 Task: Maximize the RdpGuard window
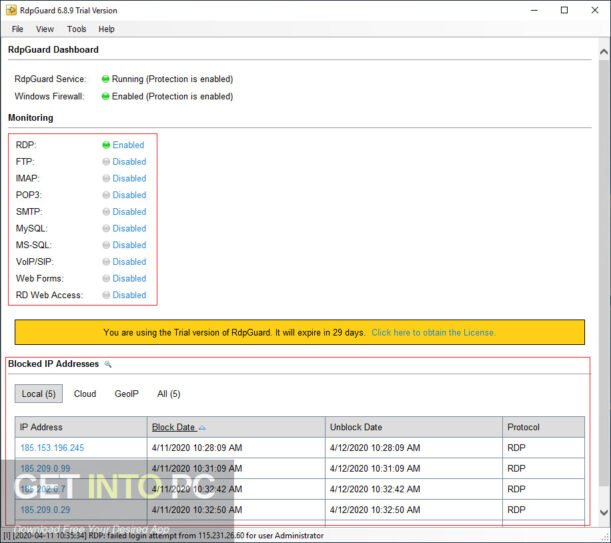pyautogui.click(x=564, y=11)
